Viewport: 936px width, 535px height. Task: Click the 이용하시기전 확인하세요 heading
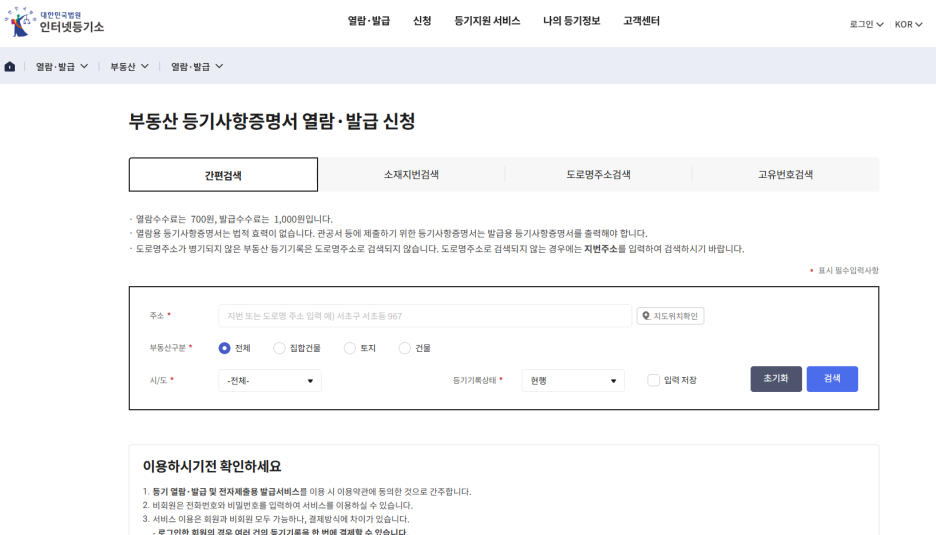212,466
